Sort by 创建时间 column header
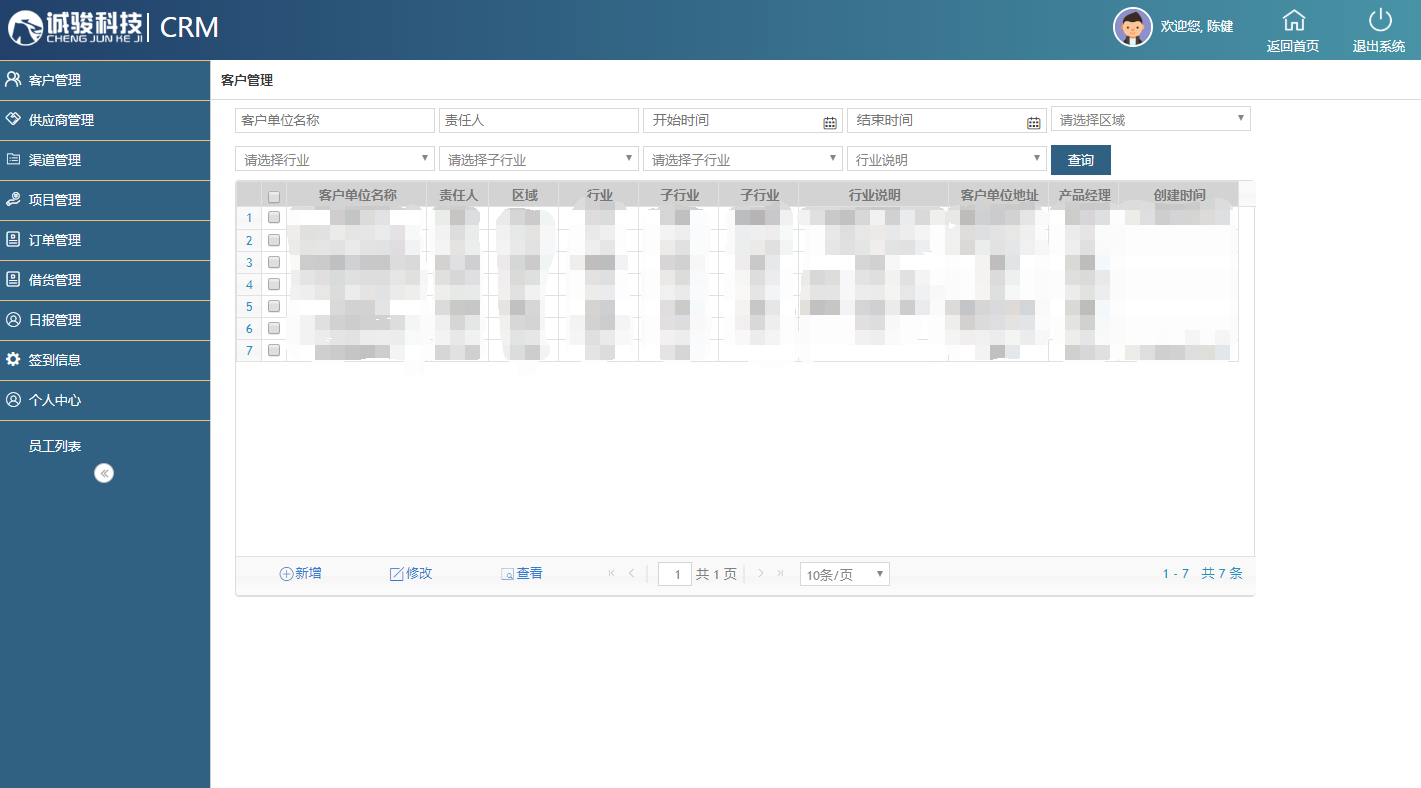The image size is (1421, 788). 1179,195
